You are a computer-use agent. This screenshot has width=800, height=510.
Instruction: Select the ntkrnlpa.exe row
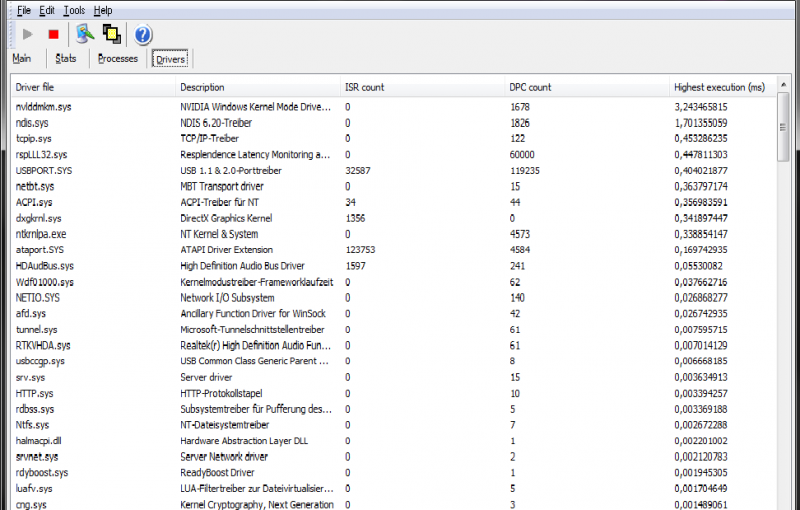(x=394, y=234)
